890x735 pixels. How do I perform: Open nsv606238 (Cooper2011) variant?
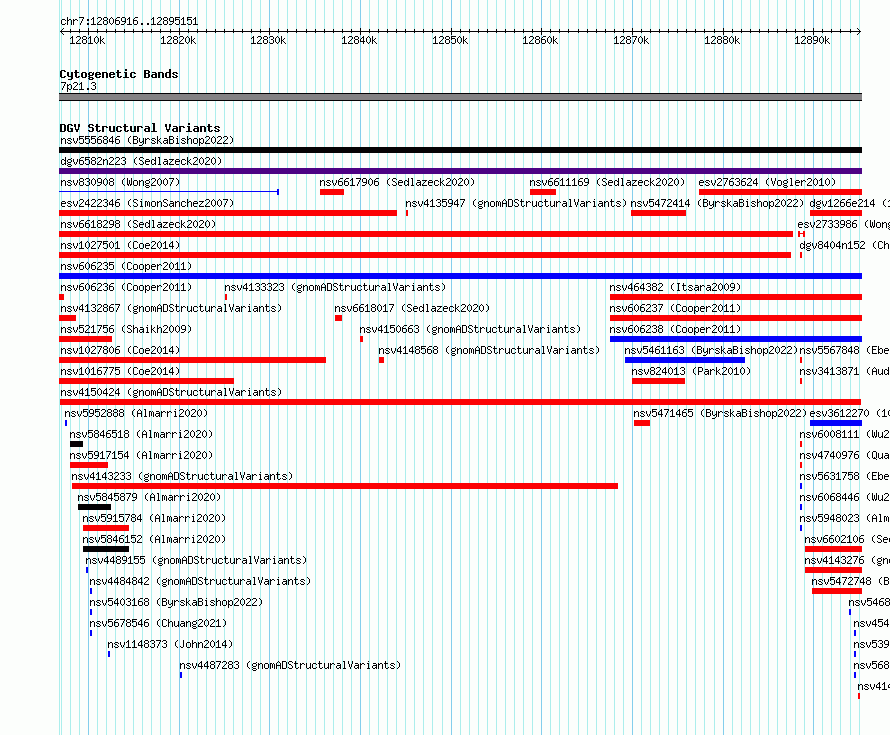(x=675, y=329)
